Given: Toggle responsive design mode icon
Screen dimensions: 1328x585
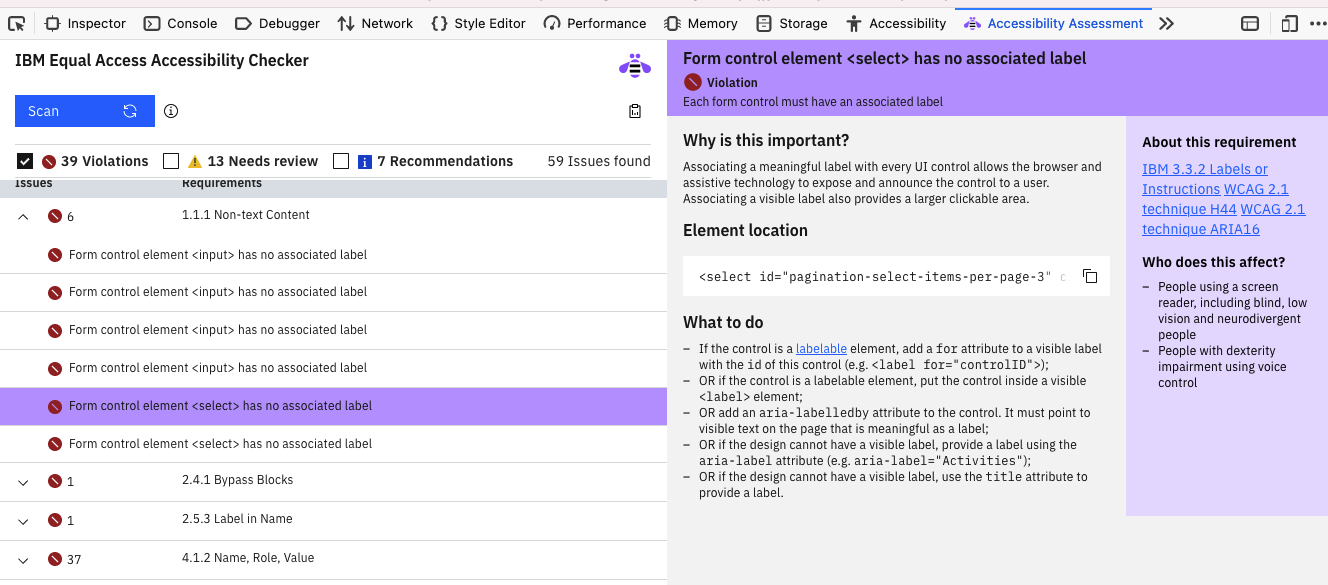Looking at the screenshot, I should point(1290,23).
